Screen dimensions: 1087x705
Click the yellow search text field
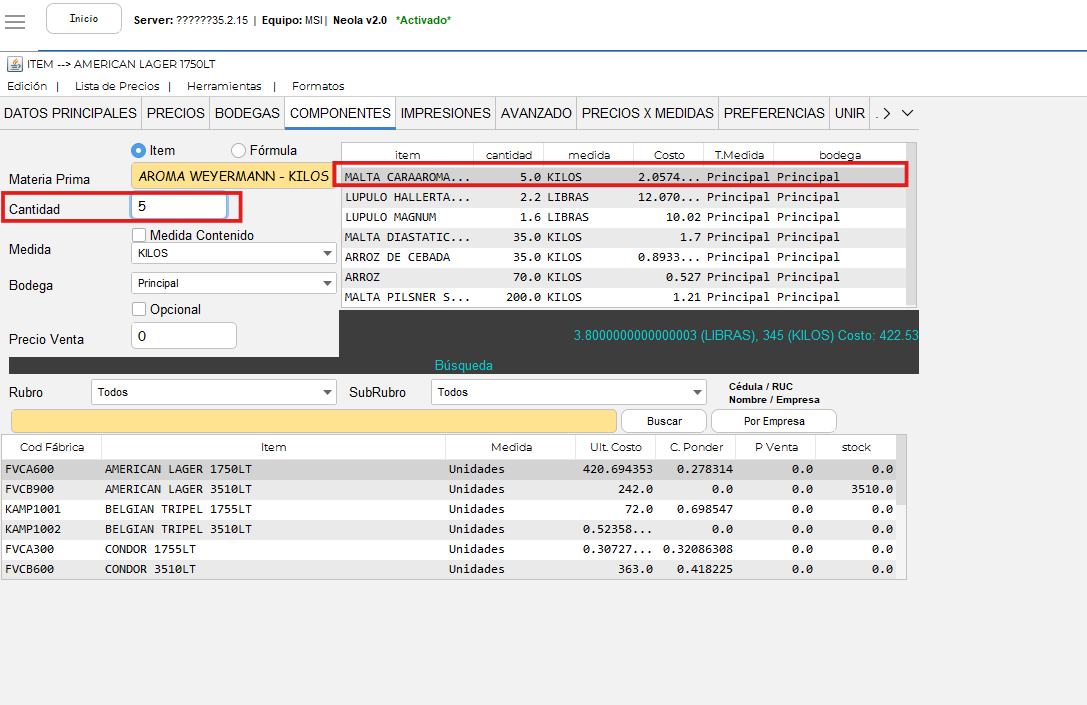(x=314, y=421)
